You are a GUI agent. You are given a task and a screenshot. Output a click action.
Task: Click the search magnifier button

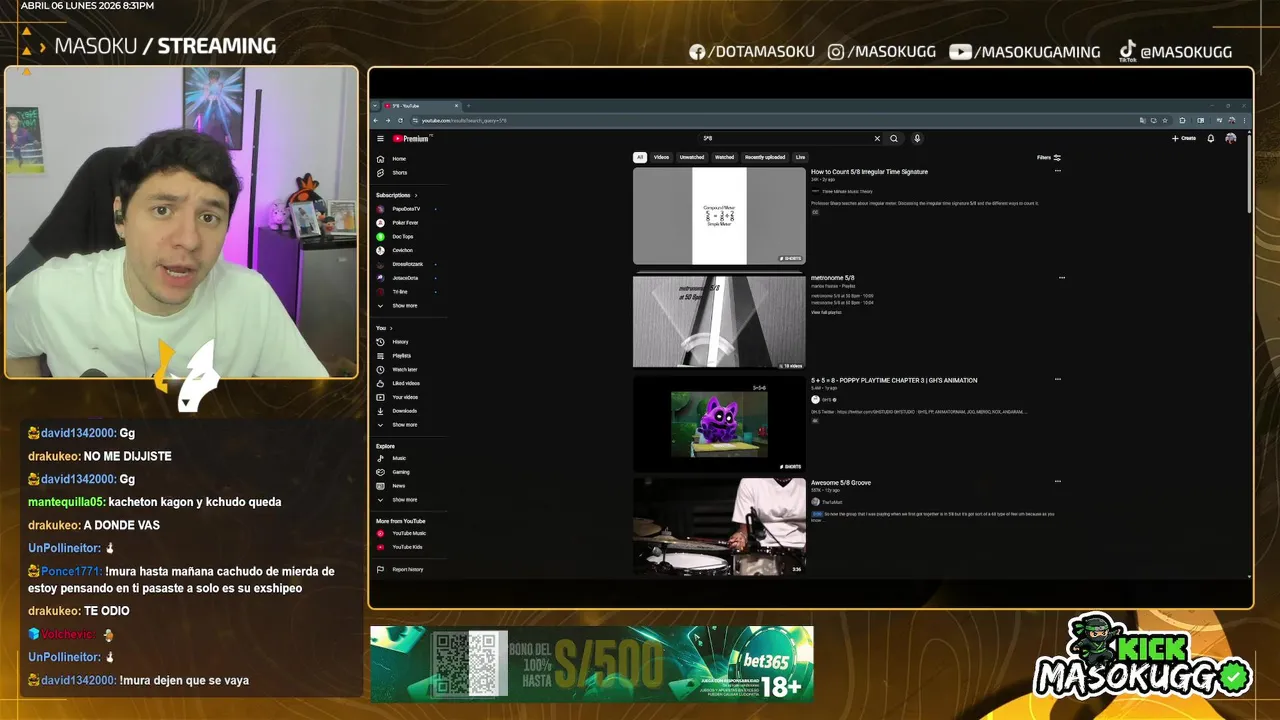894,139
